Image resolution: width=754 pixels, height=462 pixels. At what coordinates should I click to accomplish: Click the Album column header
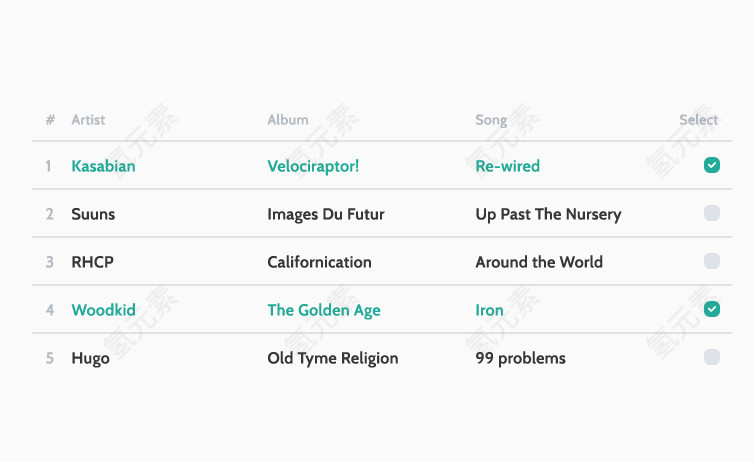[288, 120]
